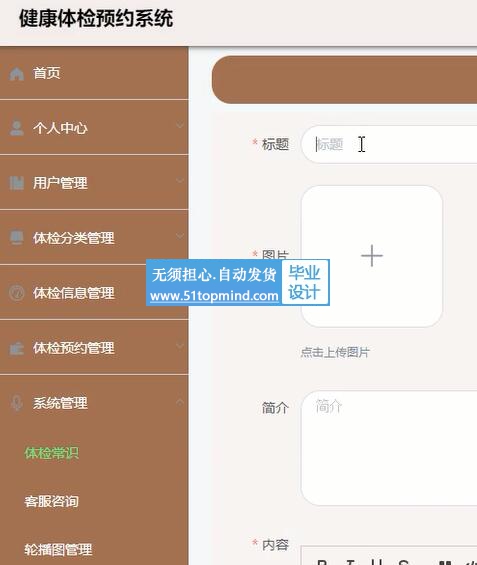This screenshot has width=477, height=565.
Task: Open the 体检常识 submenu item
Action: coord(52,453)
